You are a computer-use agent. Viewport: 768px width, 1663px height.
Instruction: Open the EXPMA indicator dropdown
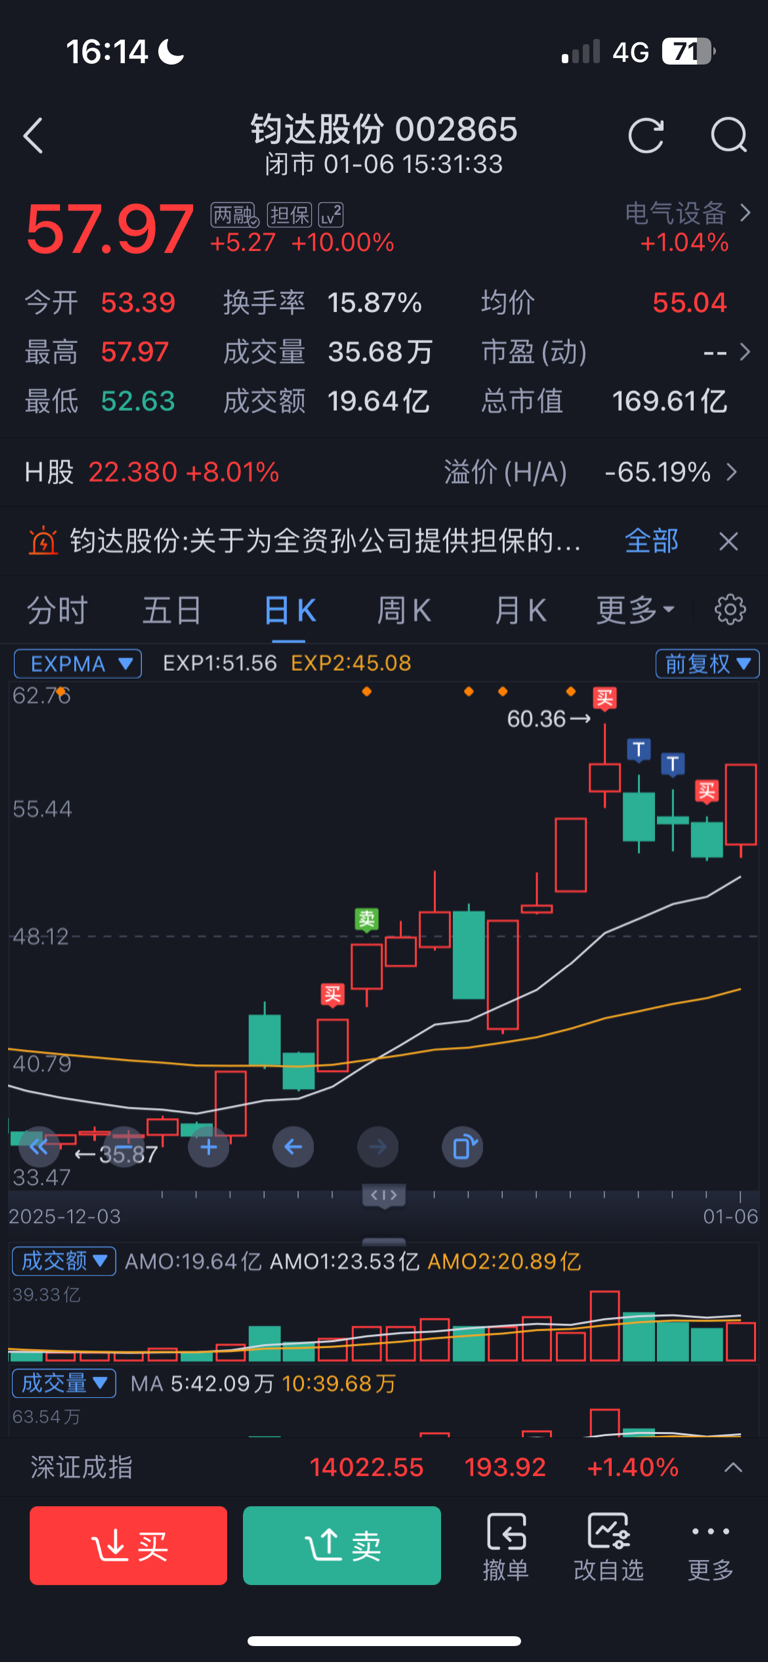pos(78,664)
